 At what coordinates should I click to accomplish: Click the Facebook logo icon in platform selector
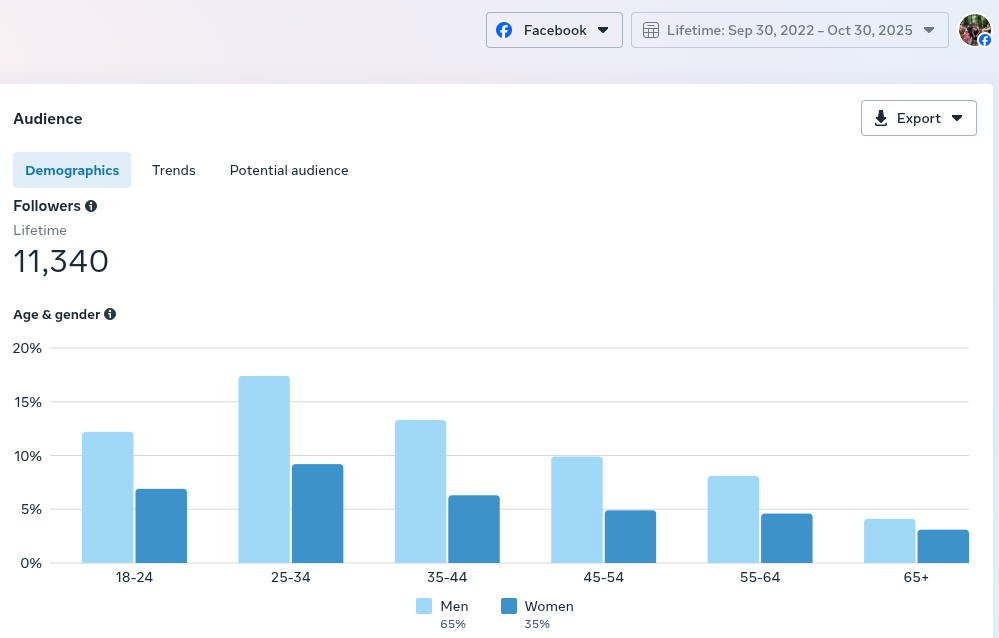pyautogui.click(x=504, y=30)
